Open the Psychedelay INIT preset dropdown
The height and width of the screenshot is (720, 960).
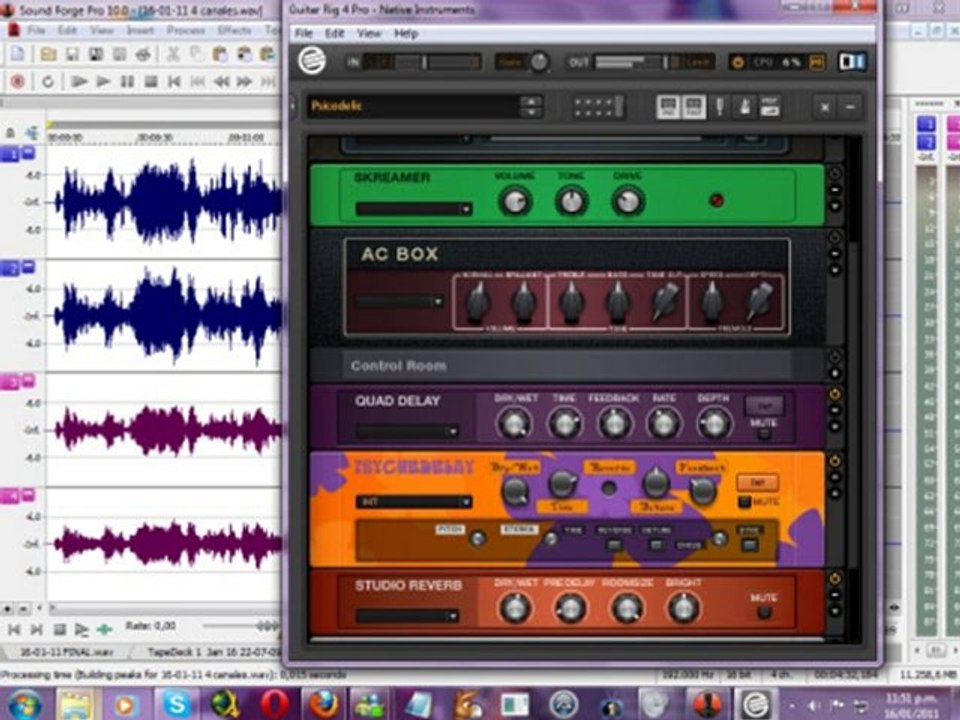414,502
